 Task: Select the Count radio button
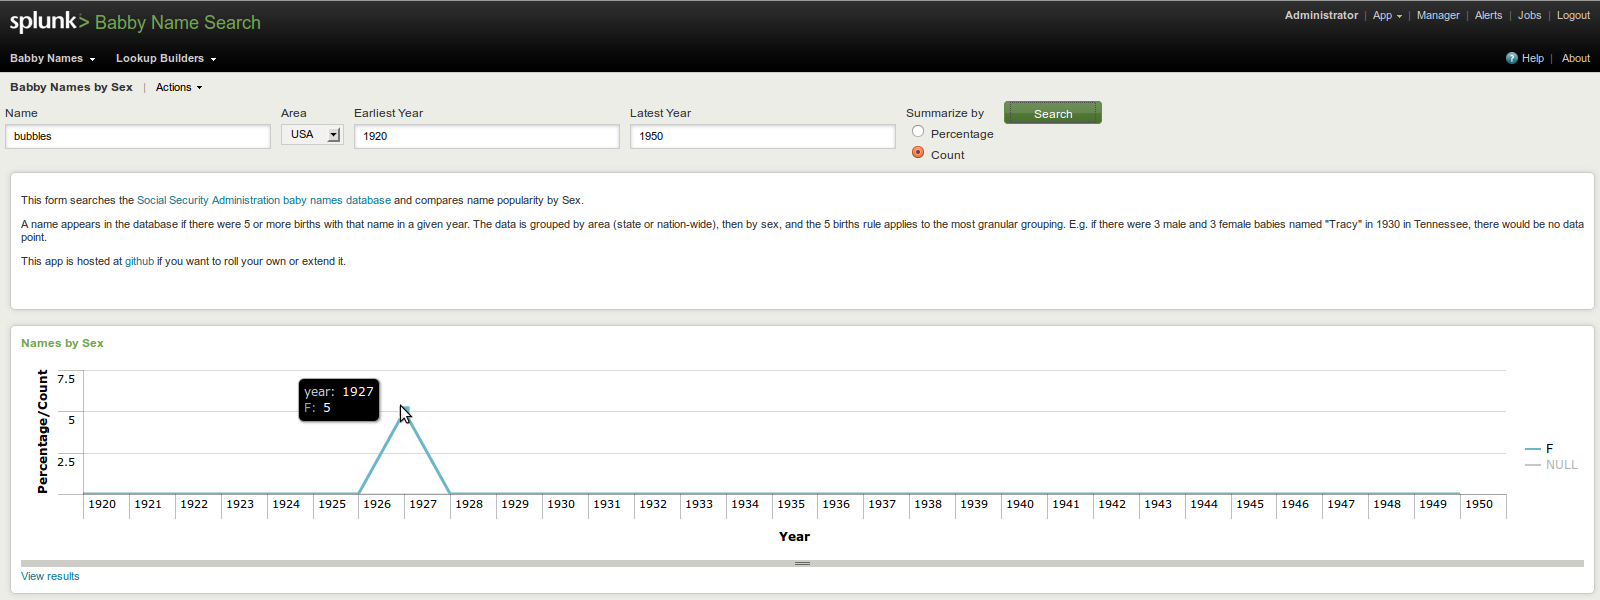918,153
